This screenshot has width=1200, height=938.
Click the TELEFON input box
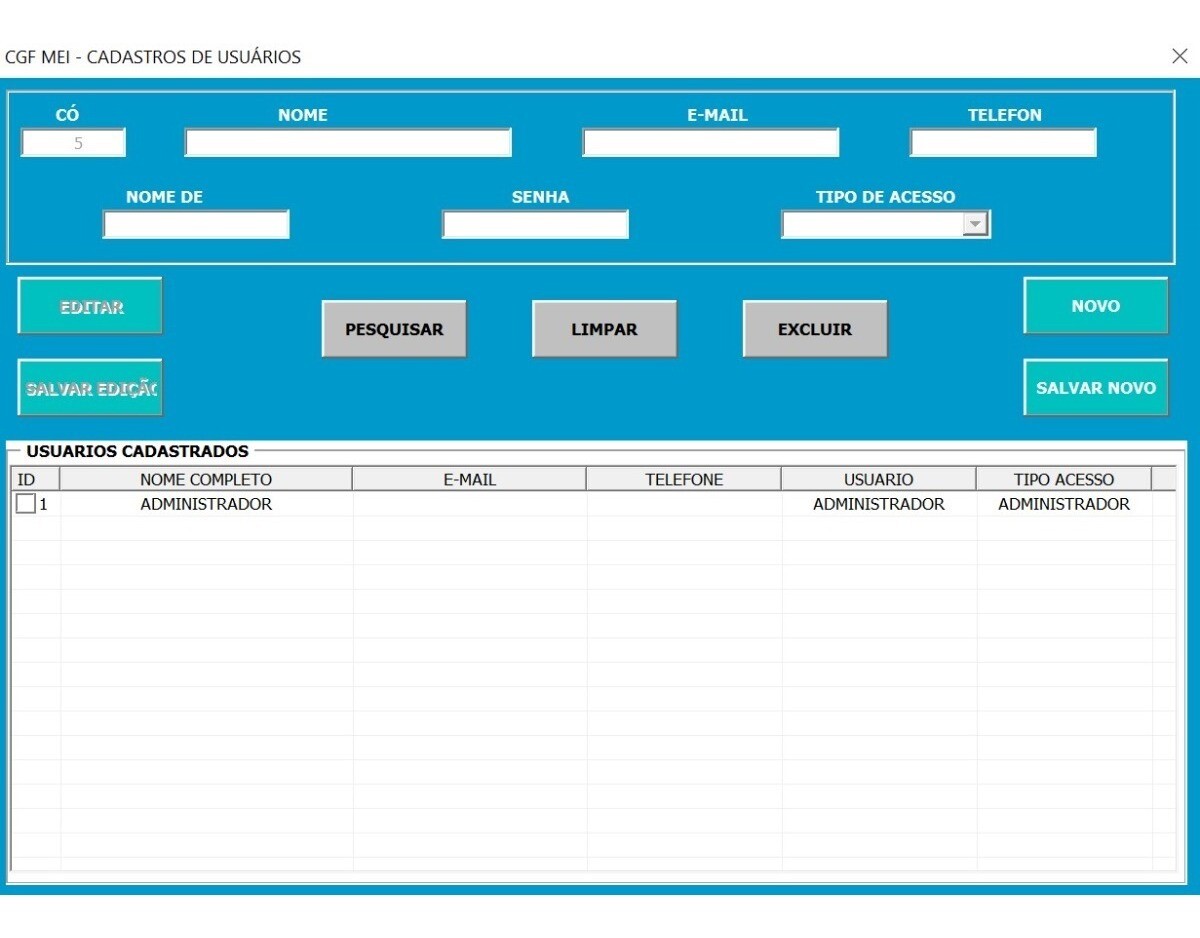click(1002, 143)
